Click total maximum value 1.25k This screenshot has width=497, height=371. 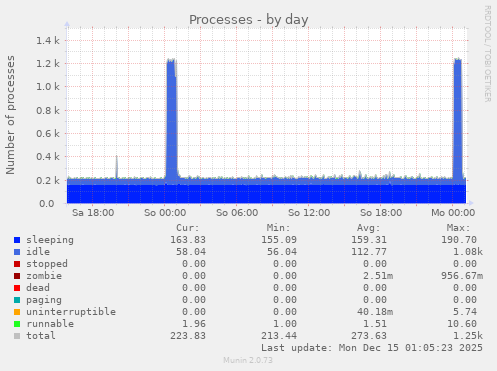coord(468,336)
